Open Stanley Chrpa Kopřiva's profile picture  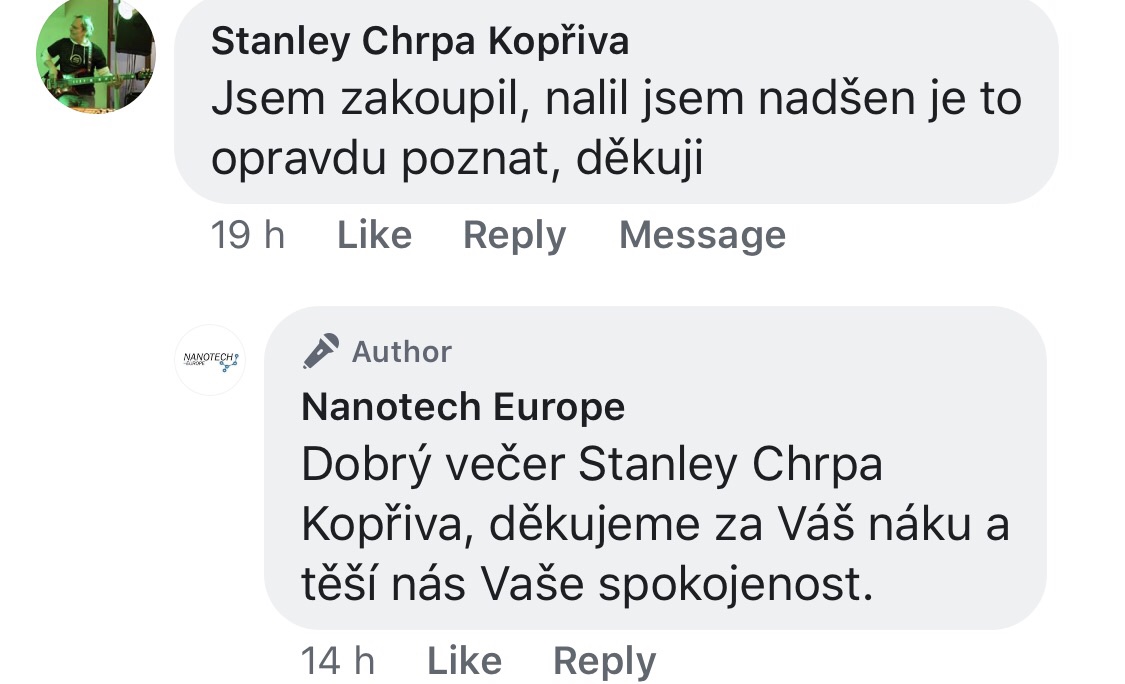coord(96,54)
